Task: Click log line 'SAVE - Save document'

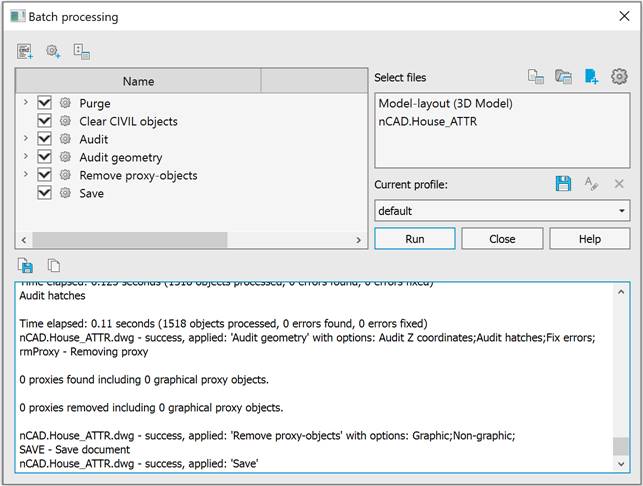Action: point(75,449)
